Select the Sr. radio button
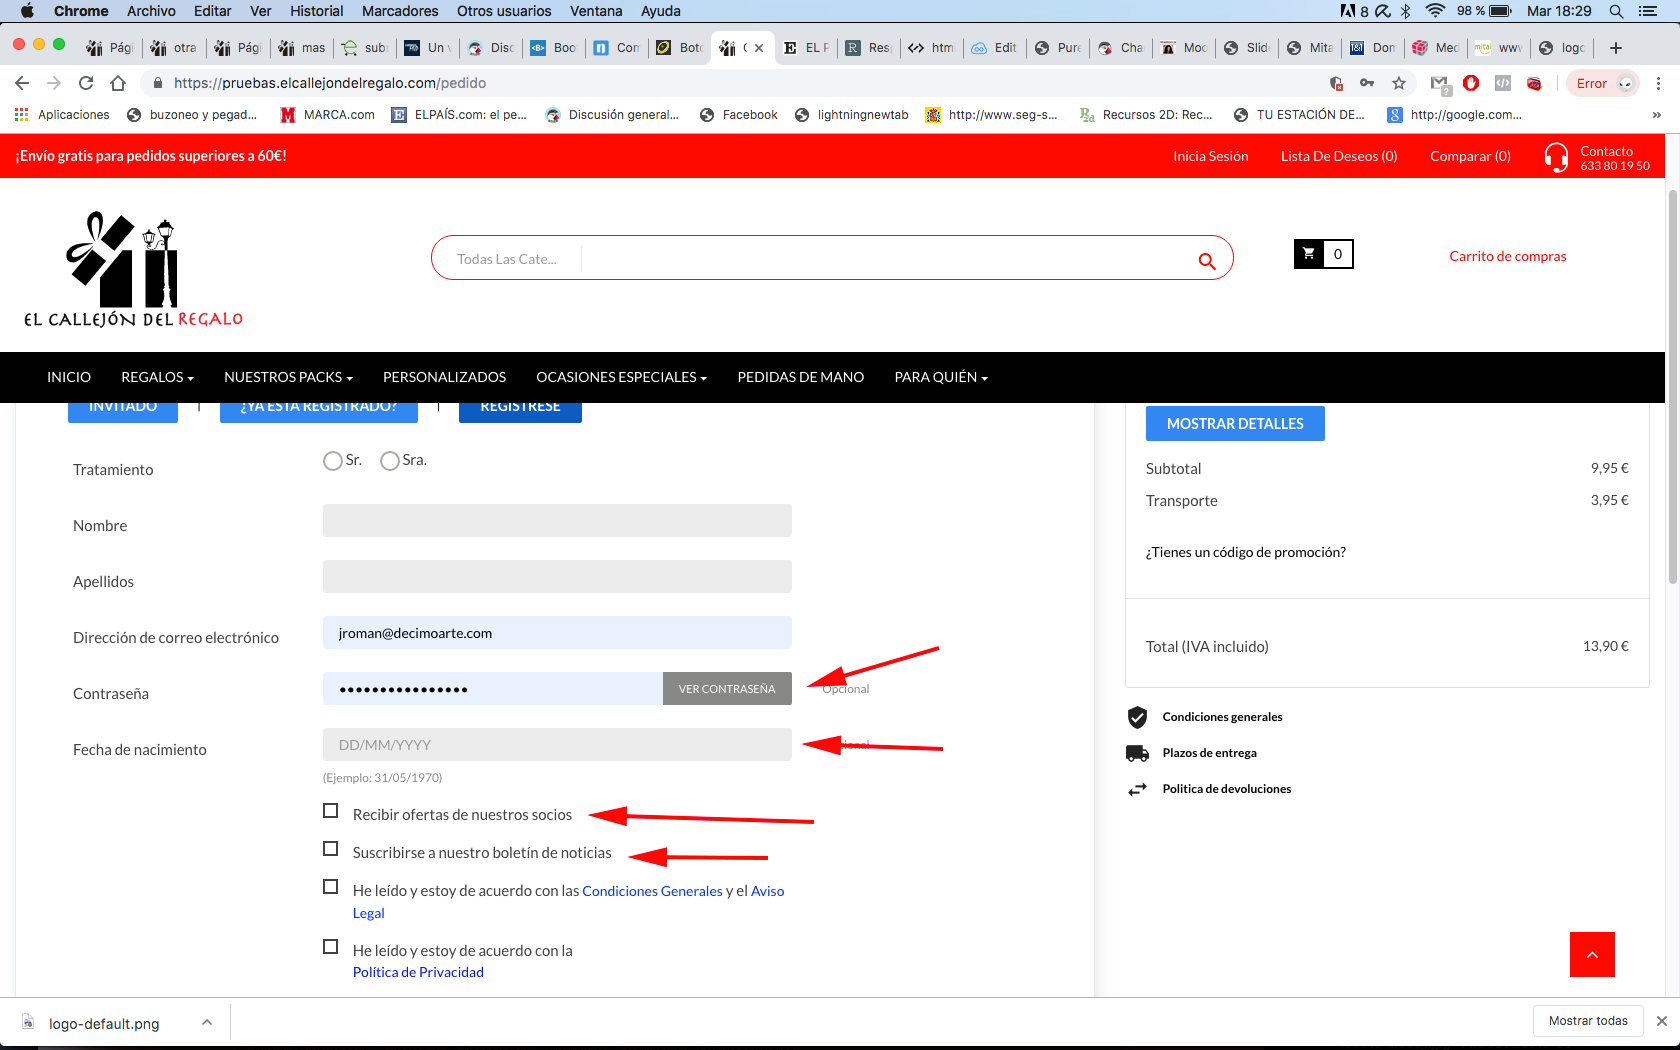Screen dimensions: 1680x1050 click(x=333, y=461)
